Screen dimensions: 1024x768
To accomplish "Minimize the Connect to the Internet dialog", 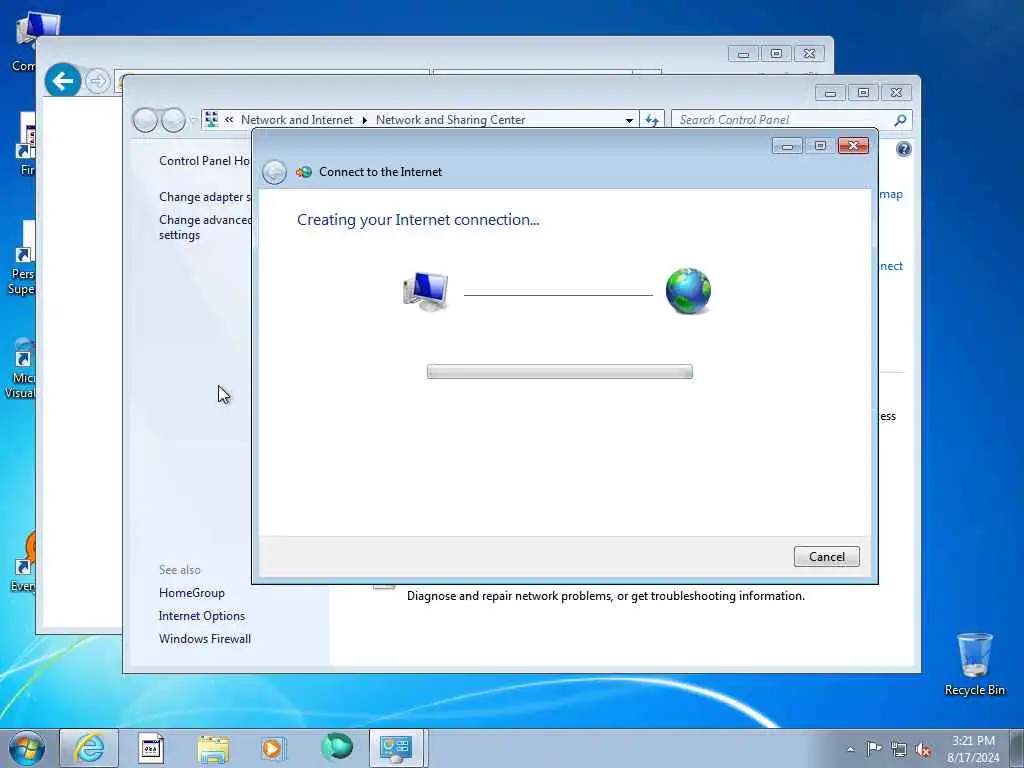I will coord(788,146).
